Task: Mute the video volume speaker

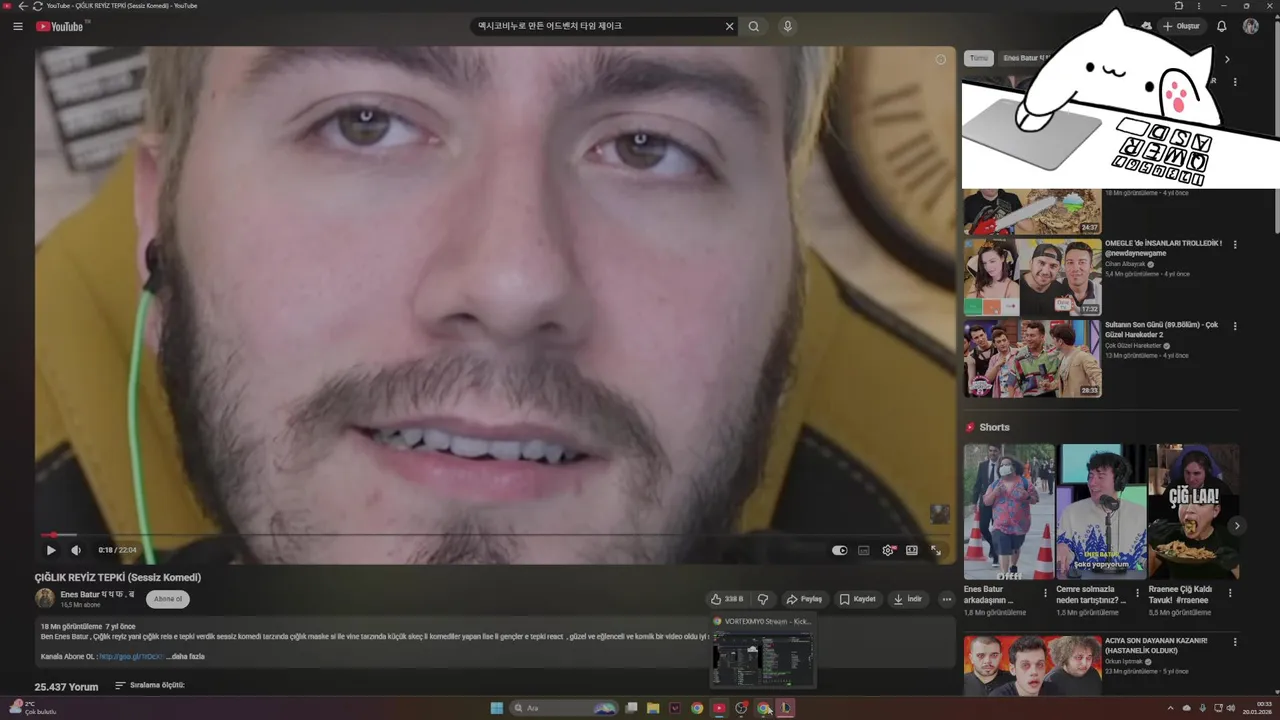Action: point(76,550)
